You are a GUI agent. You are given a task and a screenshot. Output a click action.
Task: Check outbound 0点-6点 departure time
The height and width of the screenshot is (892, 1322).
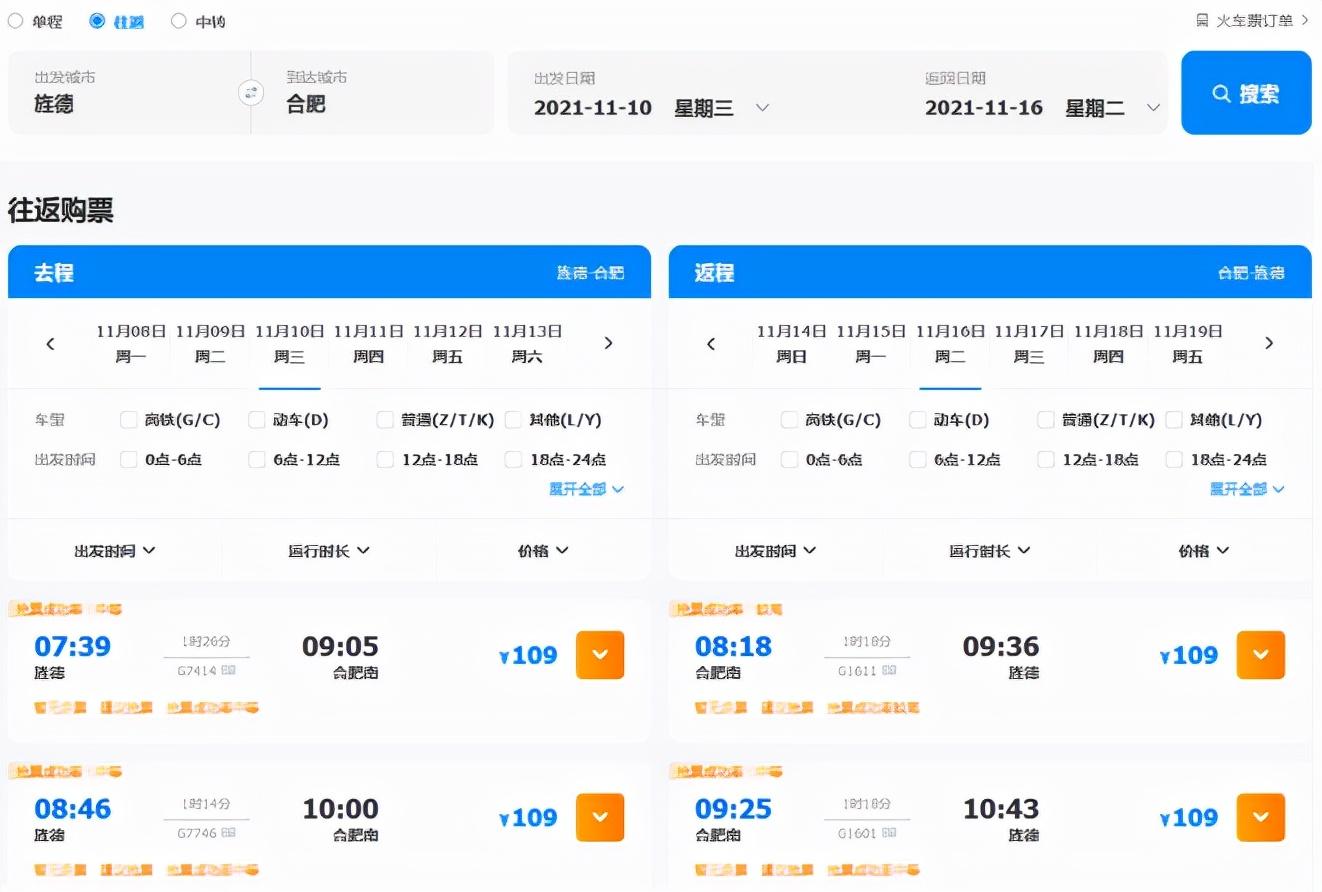pyautogui.click(x=128, y=460)
